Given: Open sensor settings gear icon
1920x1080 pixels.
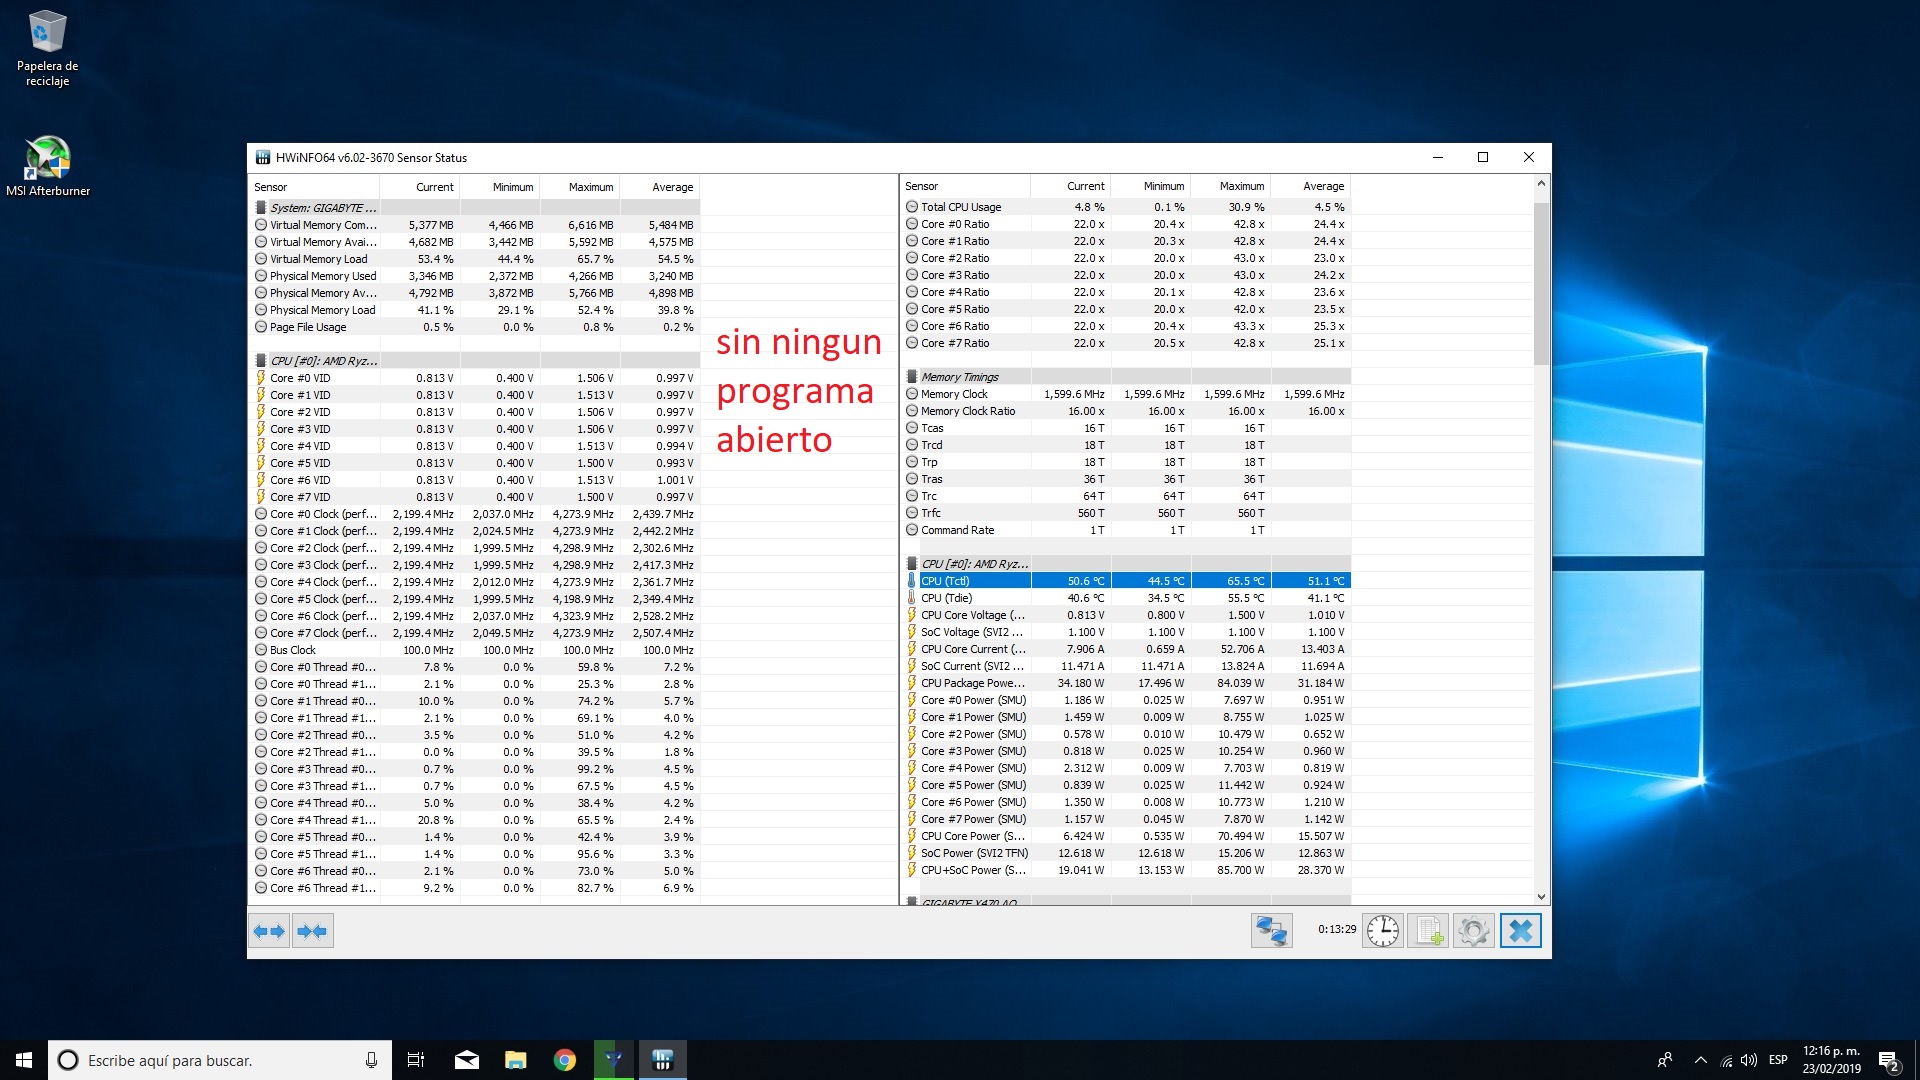Looking at the screenshot, I should pyautogui.click(x=1473, y=931).
